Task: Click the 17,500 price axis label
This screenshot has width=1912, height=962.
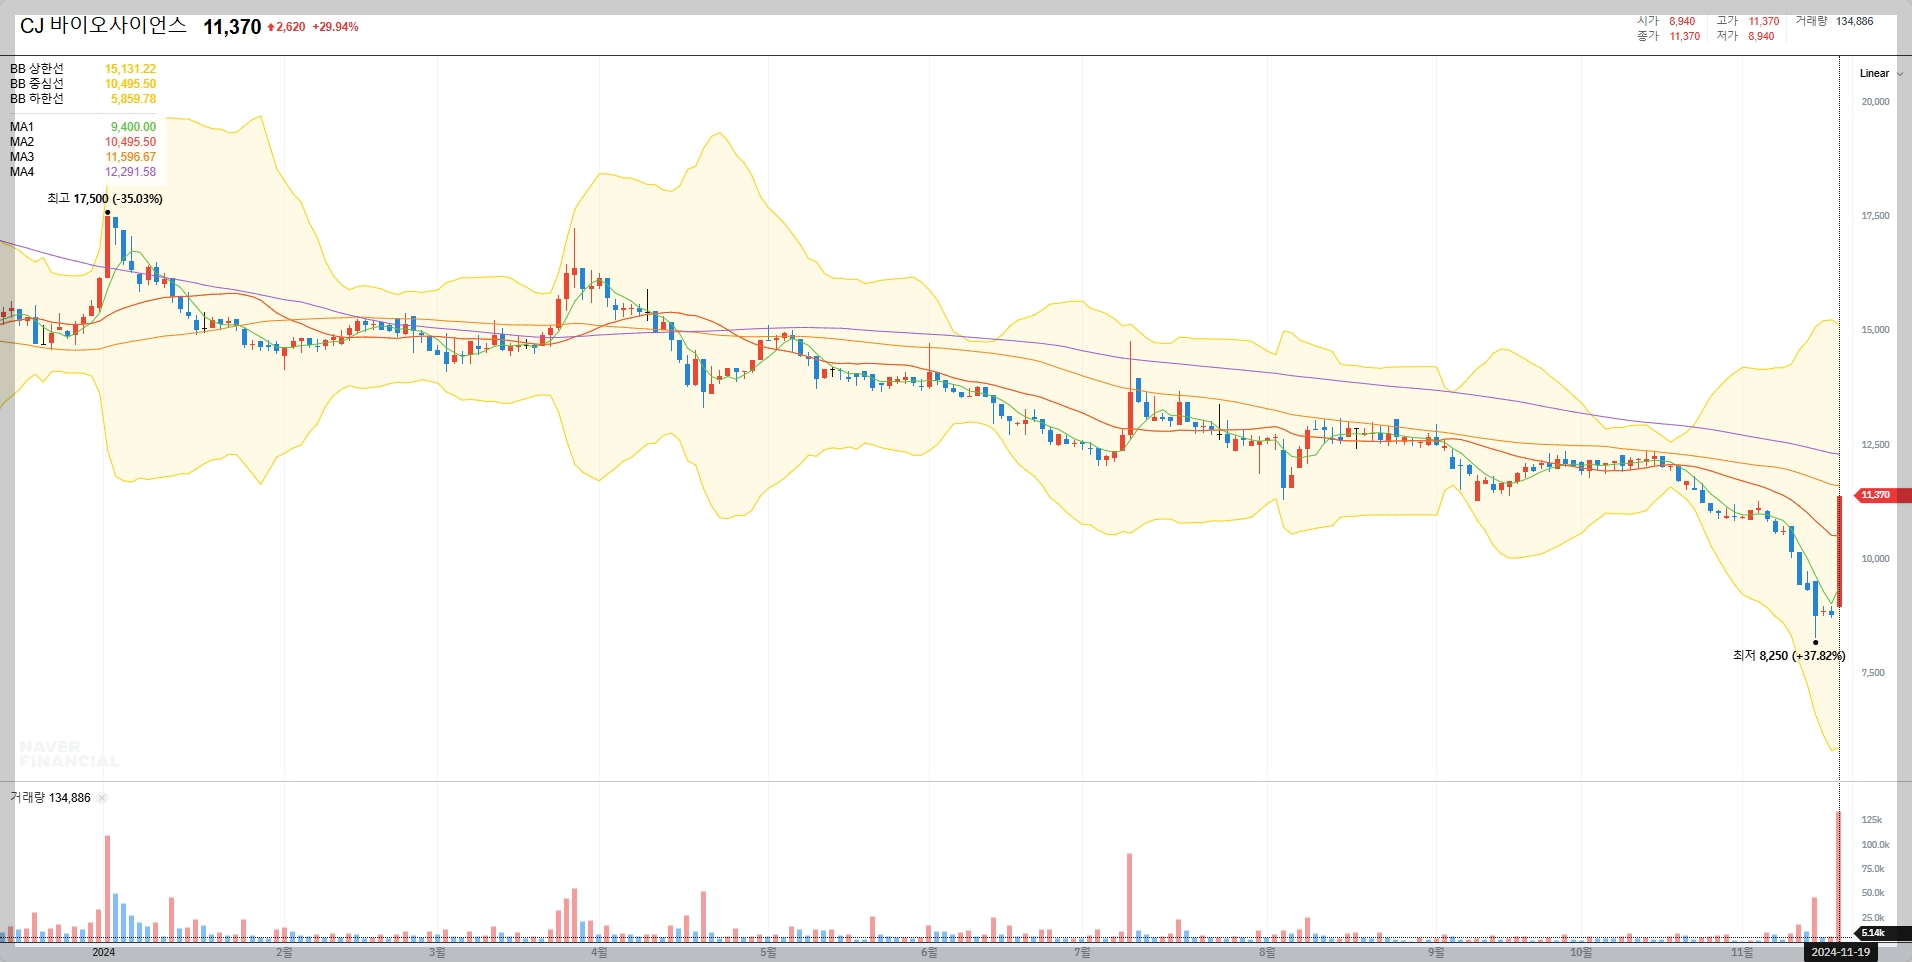Action: click(x=1875, y=216)
